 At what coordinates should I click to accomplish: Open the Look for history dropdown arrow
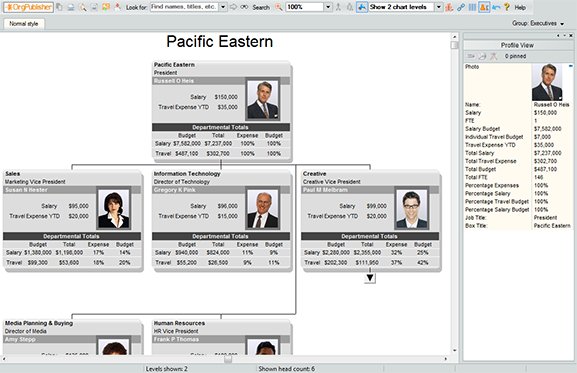(223, 7)
